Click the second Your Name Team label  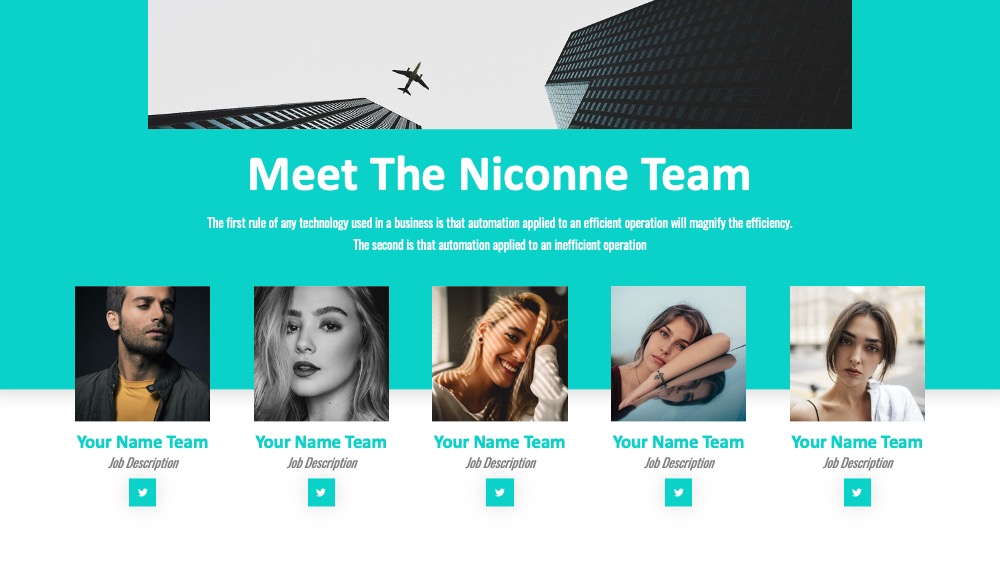[x=321, y=442]
